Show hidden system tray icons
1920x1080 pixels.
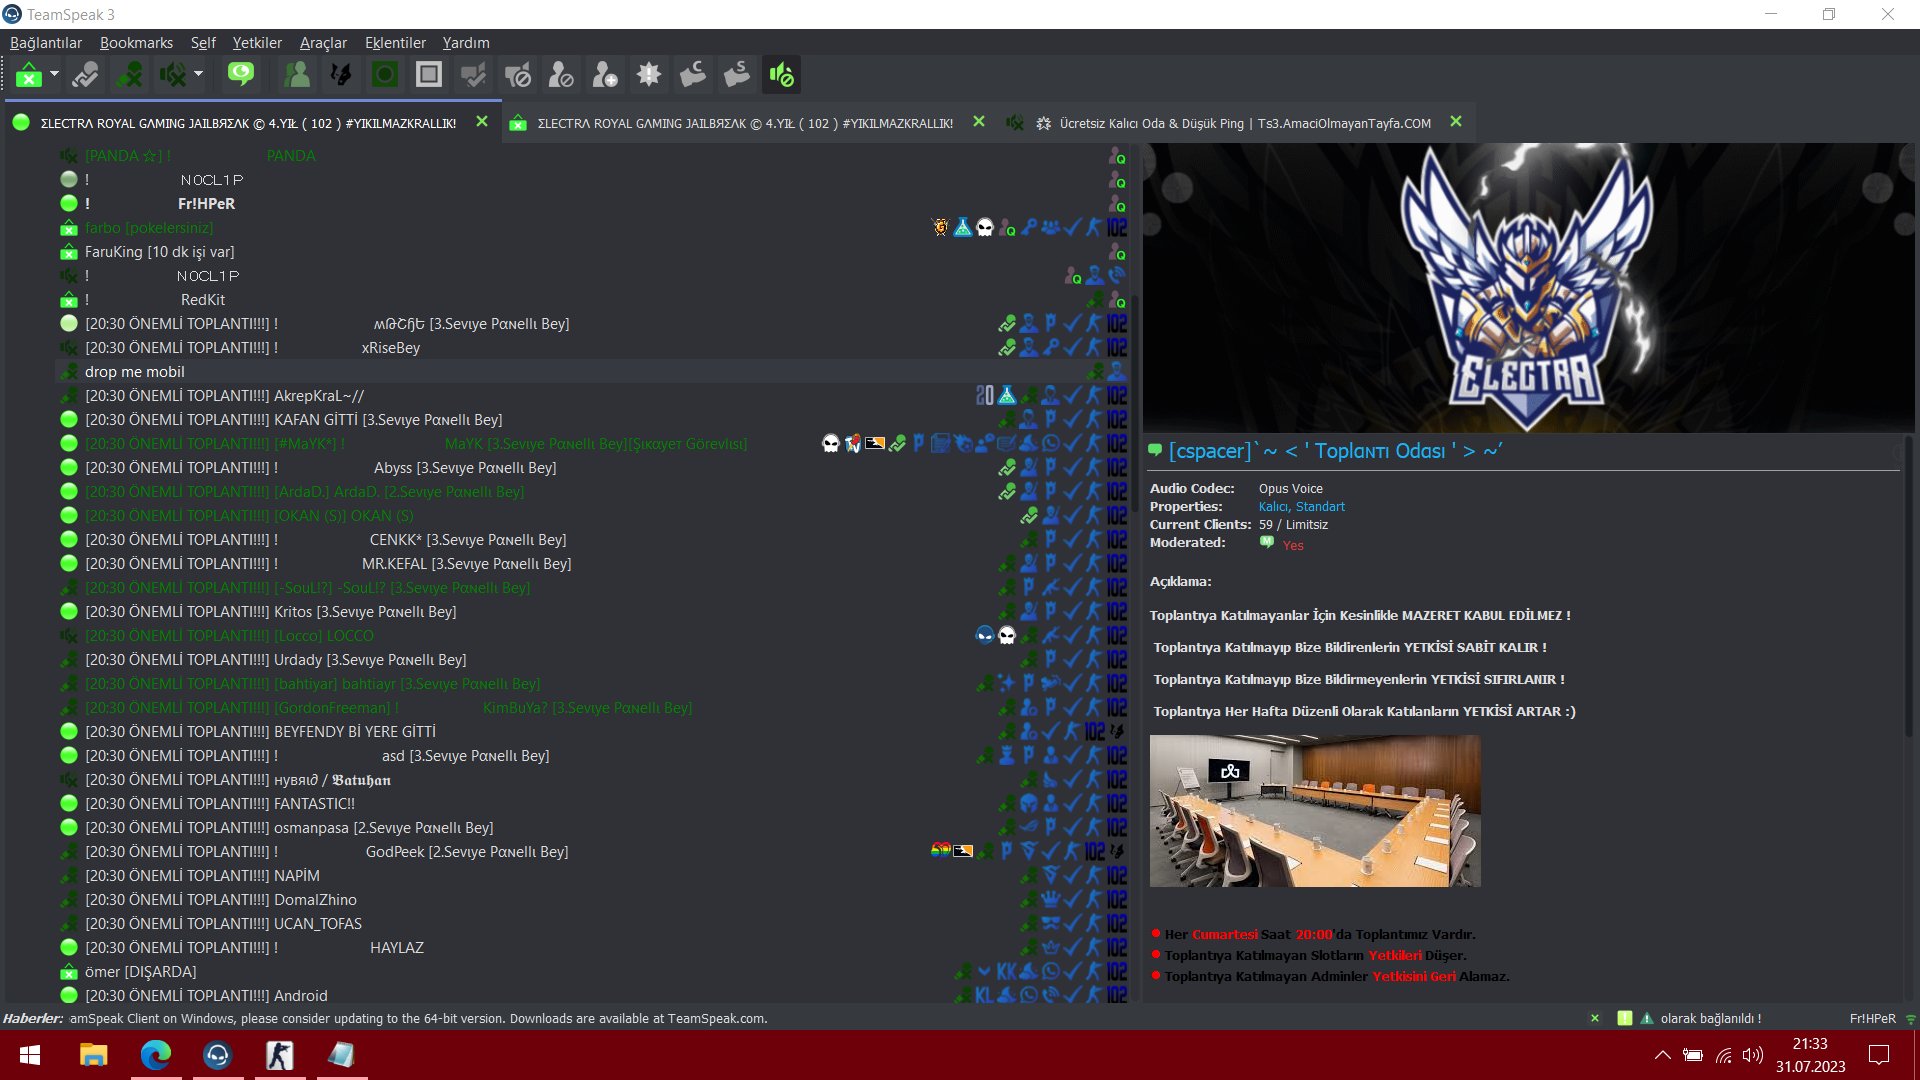[1662, 1055]
